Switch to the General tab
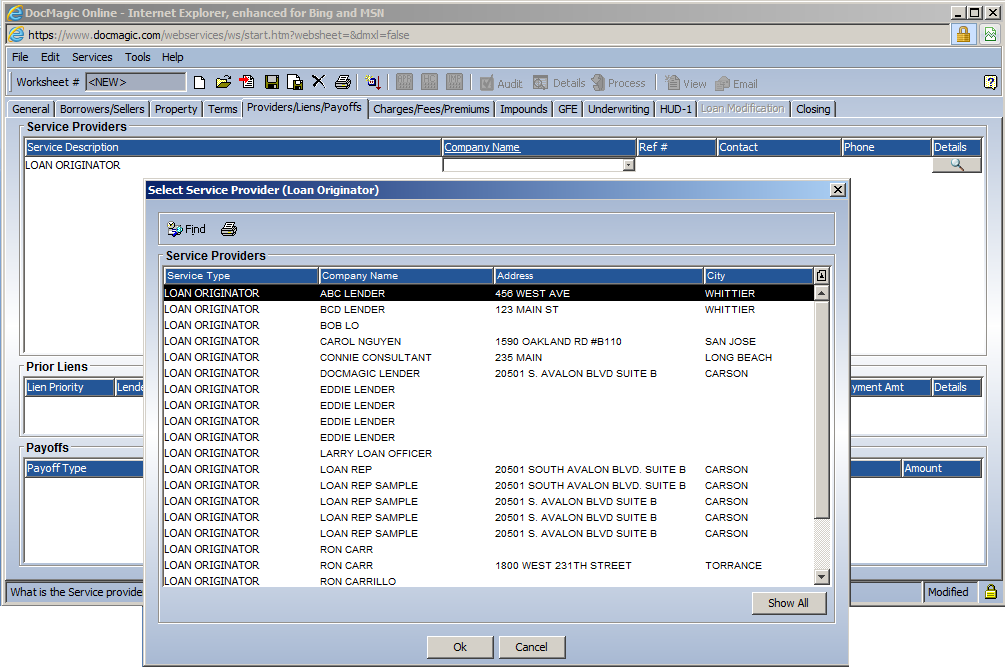The image size is (1005, 667). 31,109
